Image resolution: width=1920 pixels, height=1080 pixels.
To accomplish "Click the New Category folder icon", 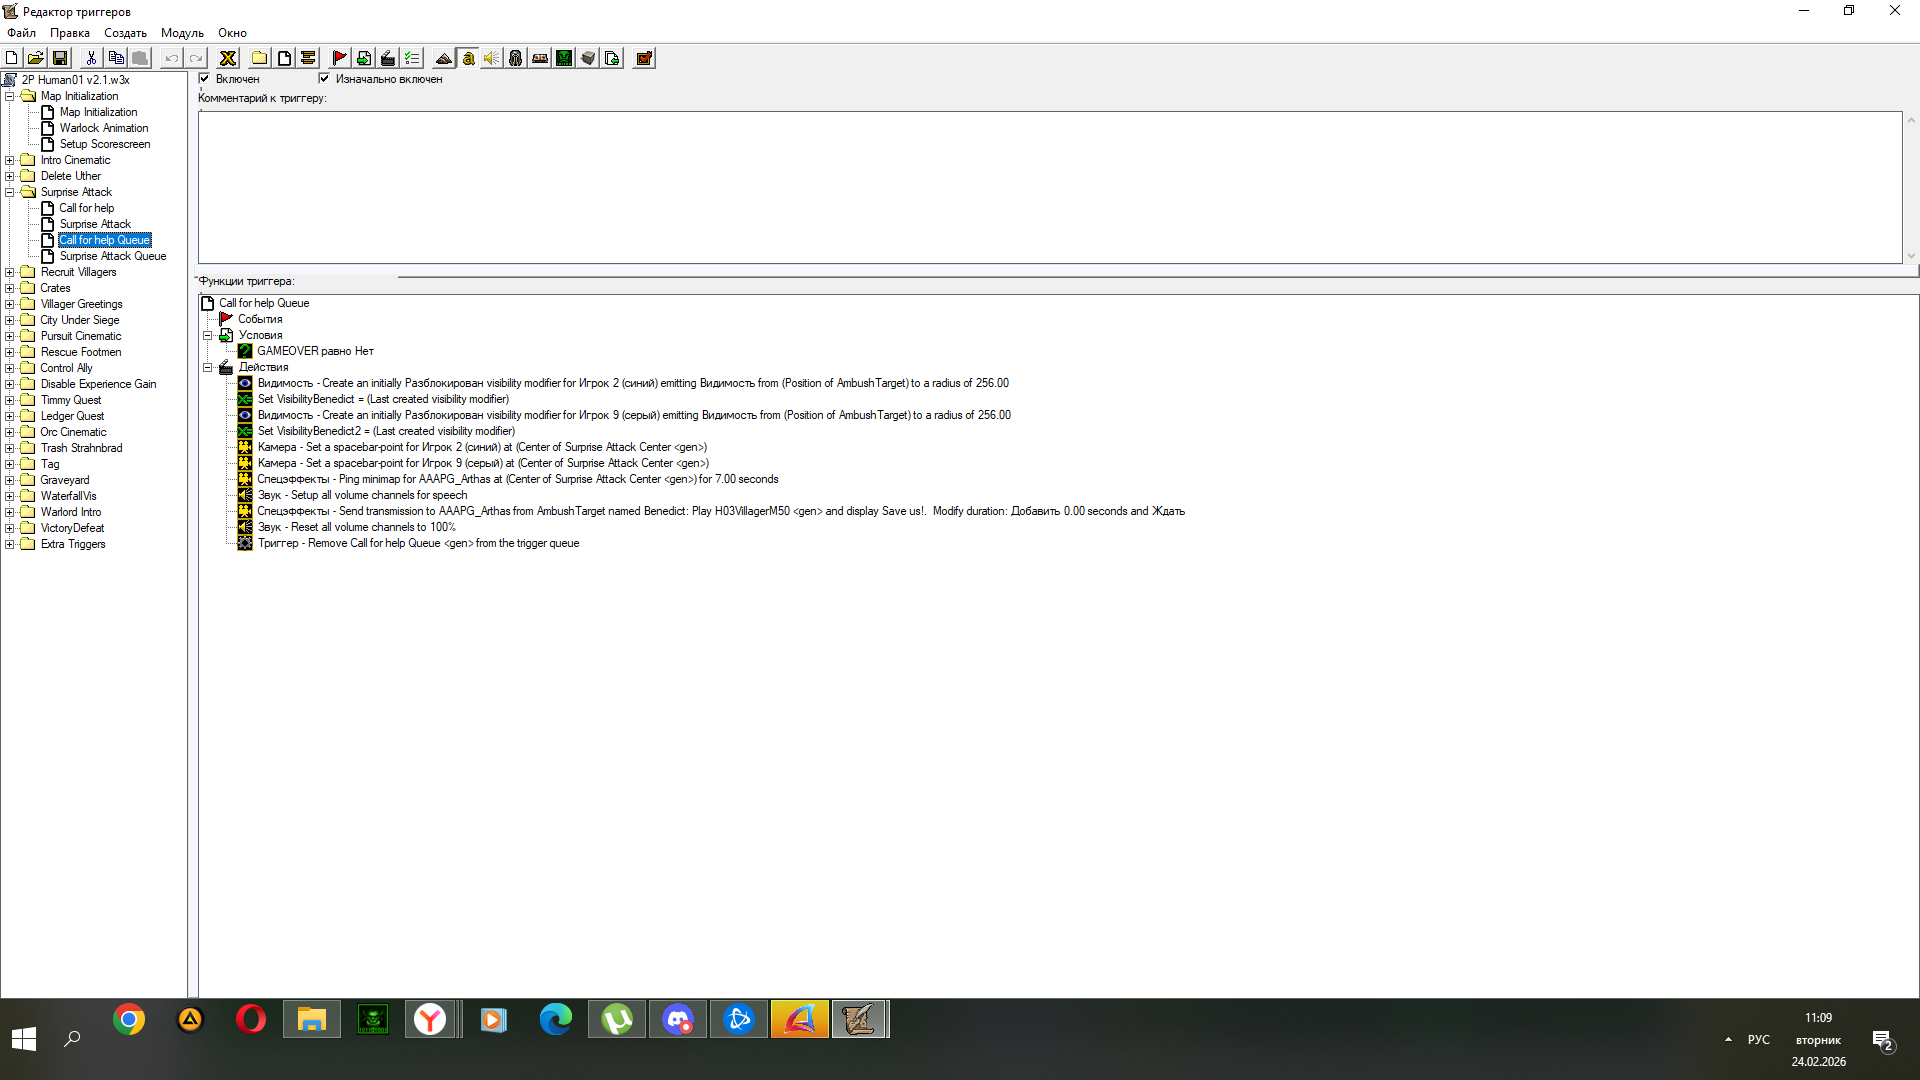I will (259, 58).
